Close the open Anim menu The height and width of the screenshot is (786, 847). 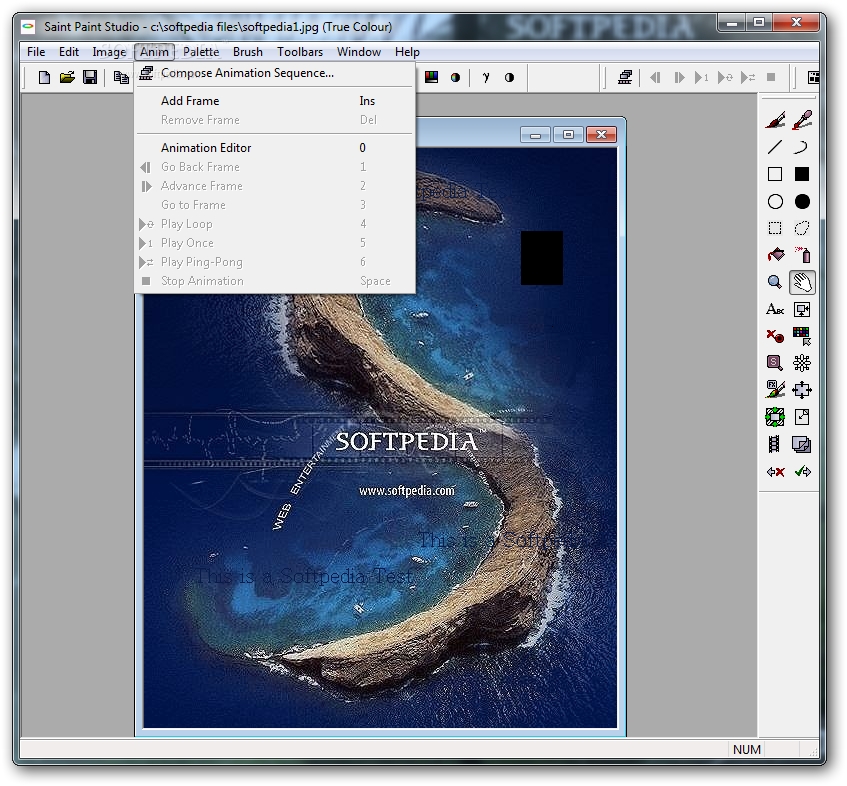(154, 52)
